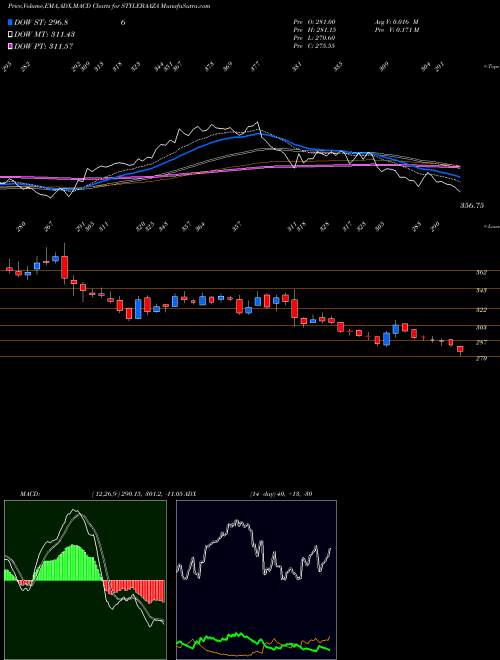Click the 'Pre C: 275.55' close value
The height and width of the screenshot is (660, 500).
point(314,46)
